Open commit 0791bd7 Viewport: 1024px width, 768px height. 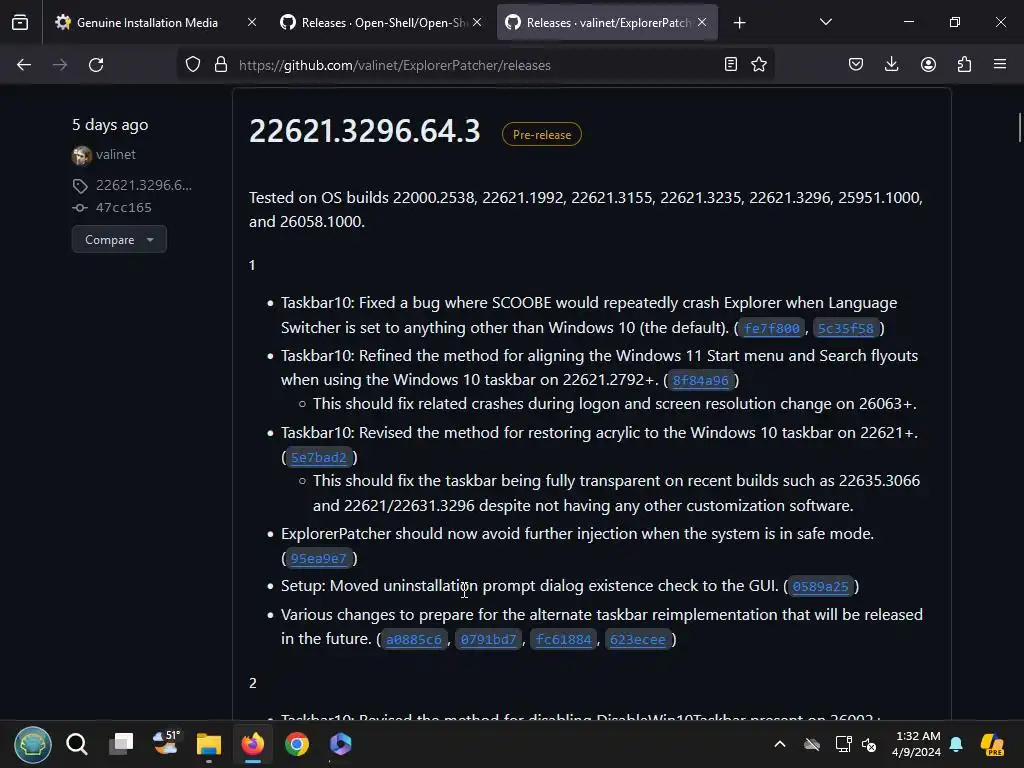click(x=488, y=639)
